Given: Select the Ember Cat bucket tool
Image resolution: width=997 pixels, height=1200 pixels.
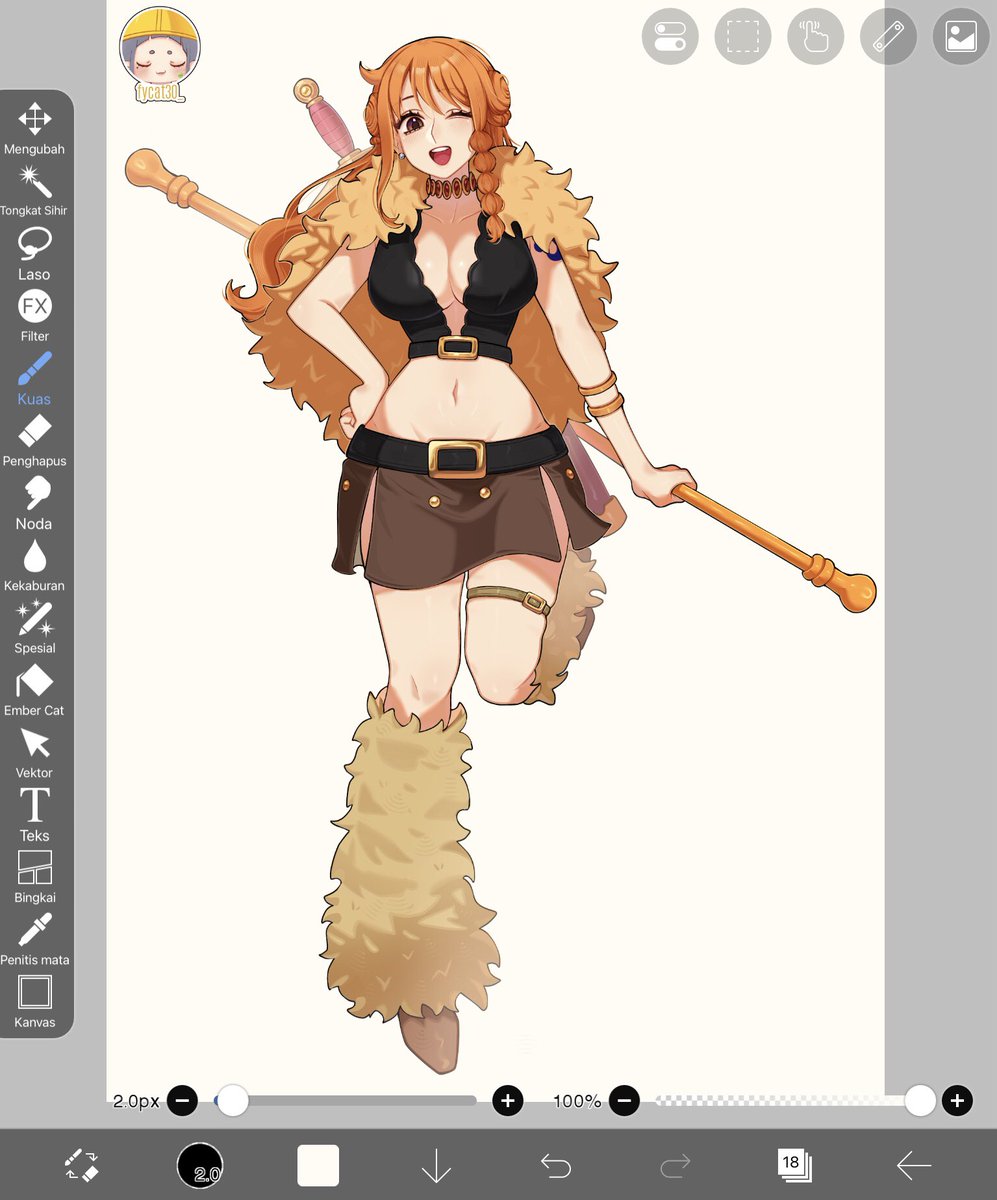Looking at the screenshot, I should [34, 690].
